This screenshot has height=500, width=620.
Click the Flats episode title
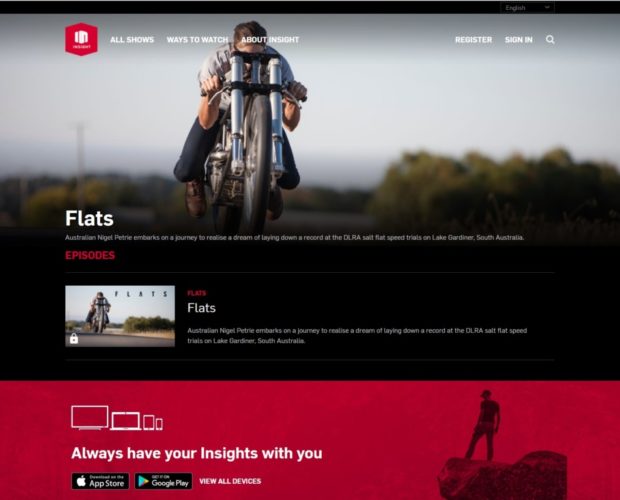[x=201, y=308]
